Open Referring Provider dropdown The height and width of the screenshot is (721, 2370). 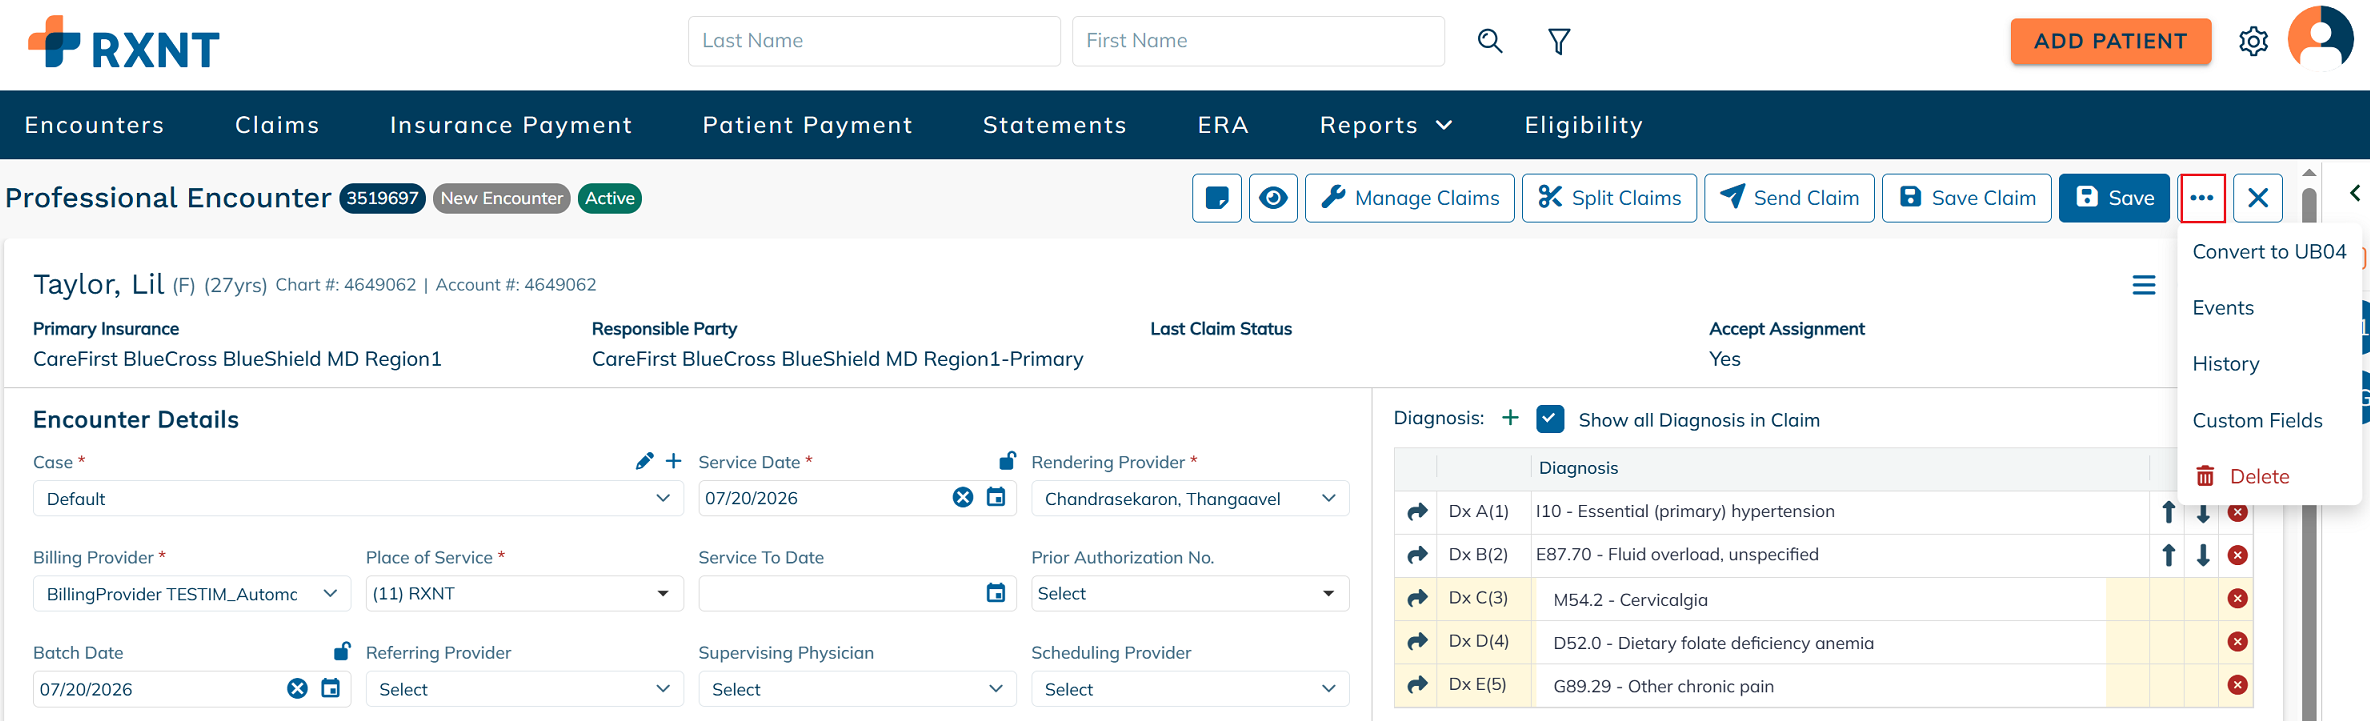click(x=525, y=689)
